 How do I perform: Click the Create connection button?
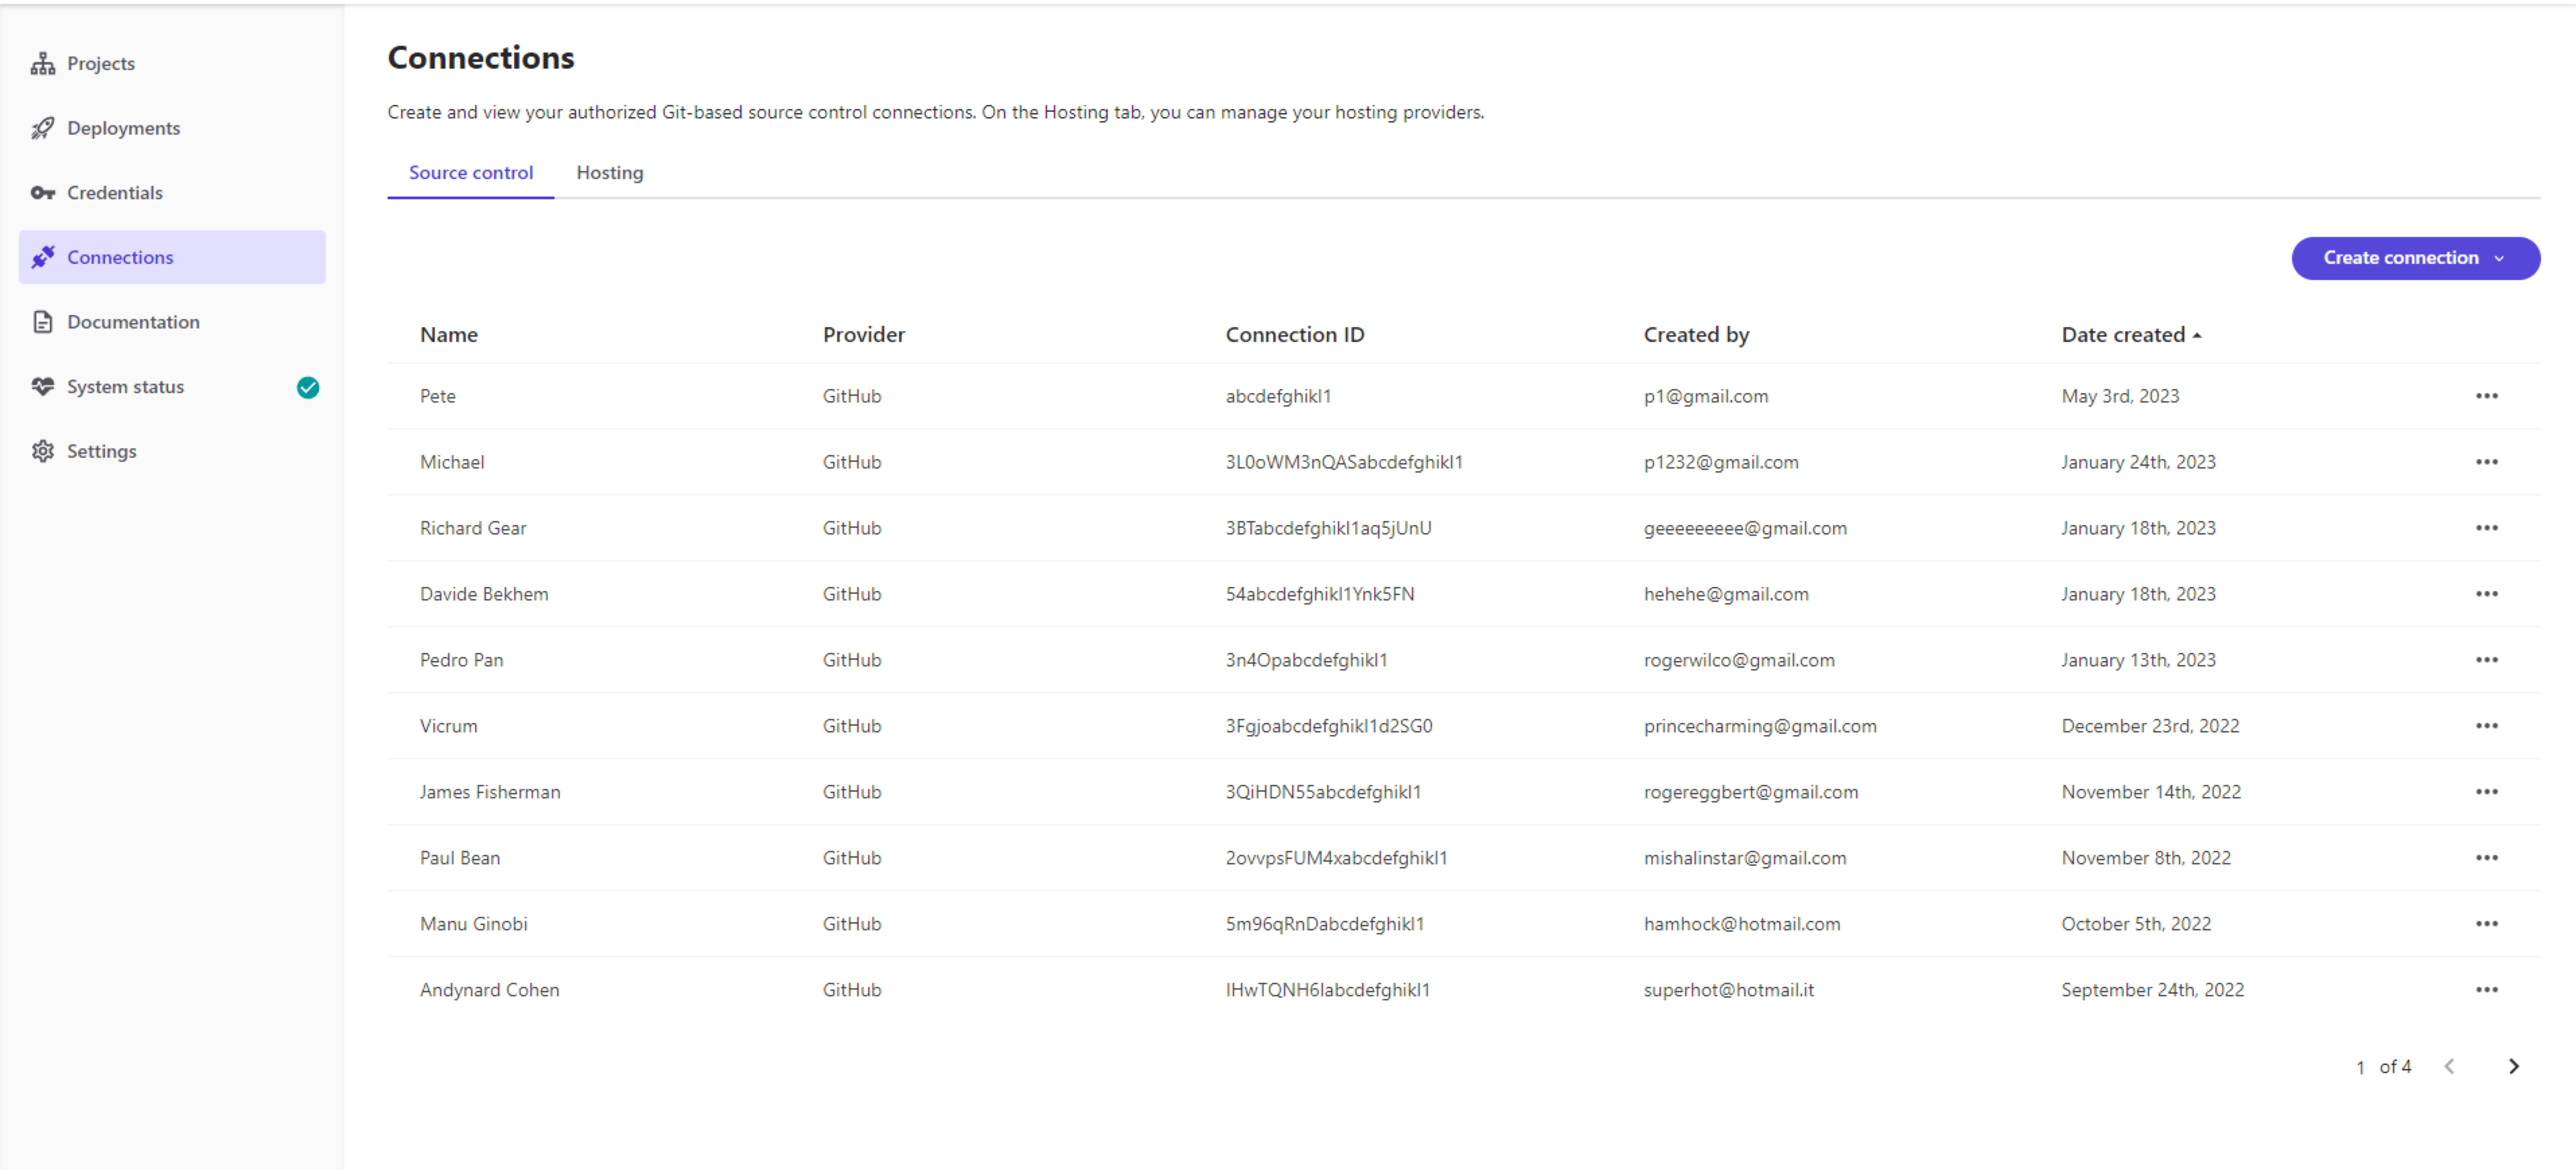2415,258
